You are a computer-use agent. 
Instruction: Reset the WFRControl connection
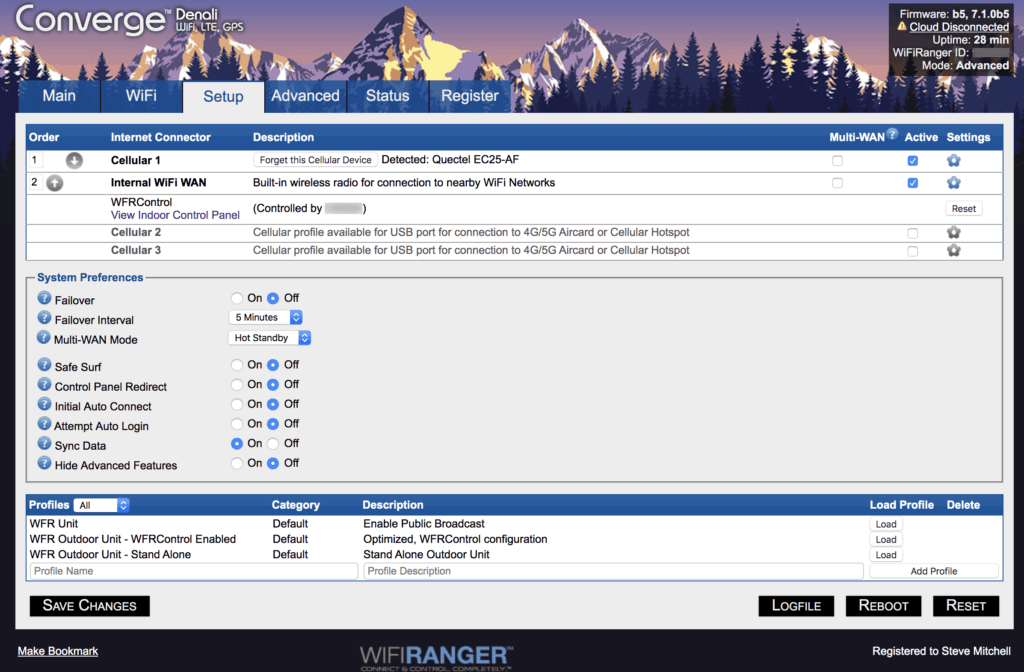pyautogui.click(x=963, y=209)
